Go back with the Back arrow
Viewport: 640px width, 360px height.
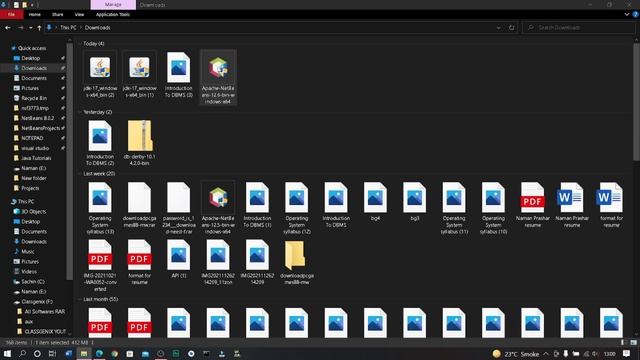click(x=8, y=28)
